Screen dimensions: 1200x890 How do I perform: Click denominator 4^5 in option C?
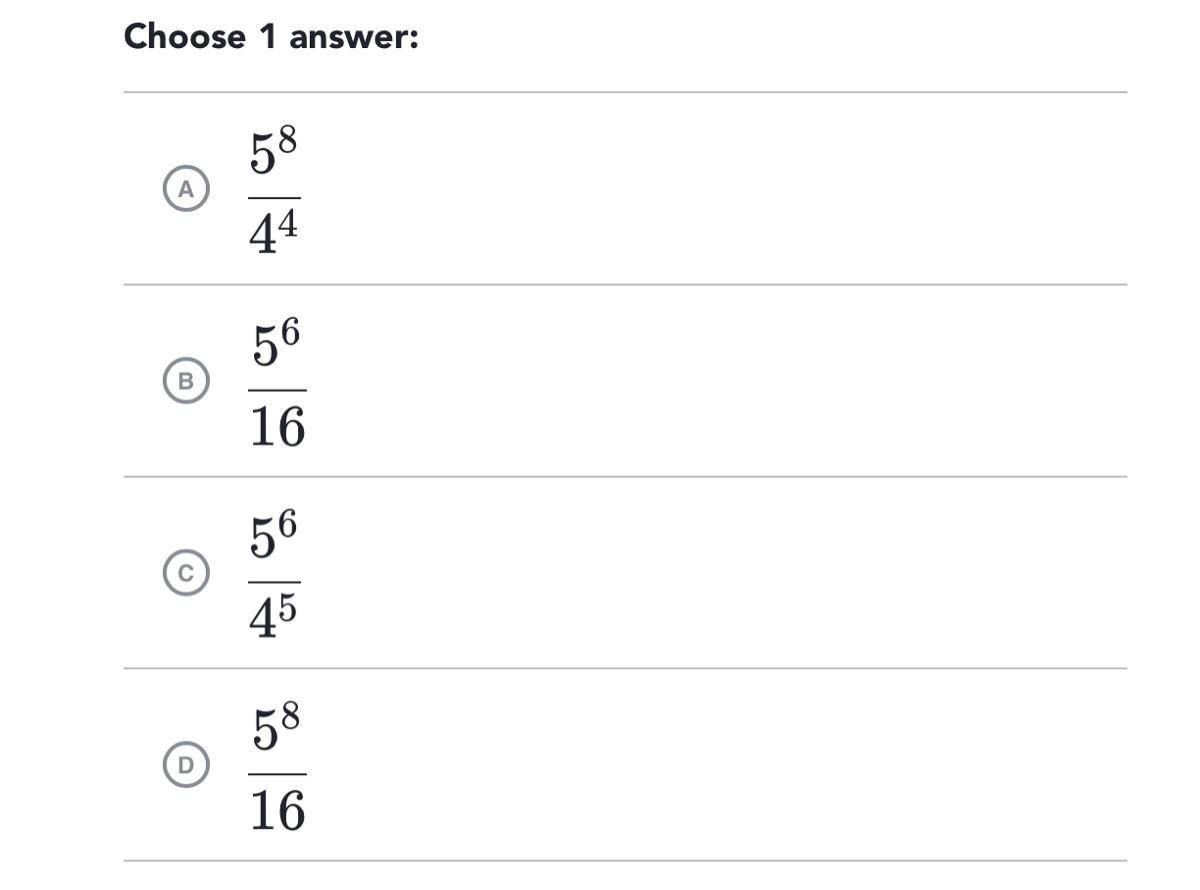point(274,621)
